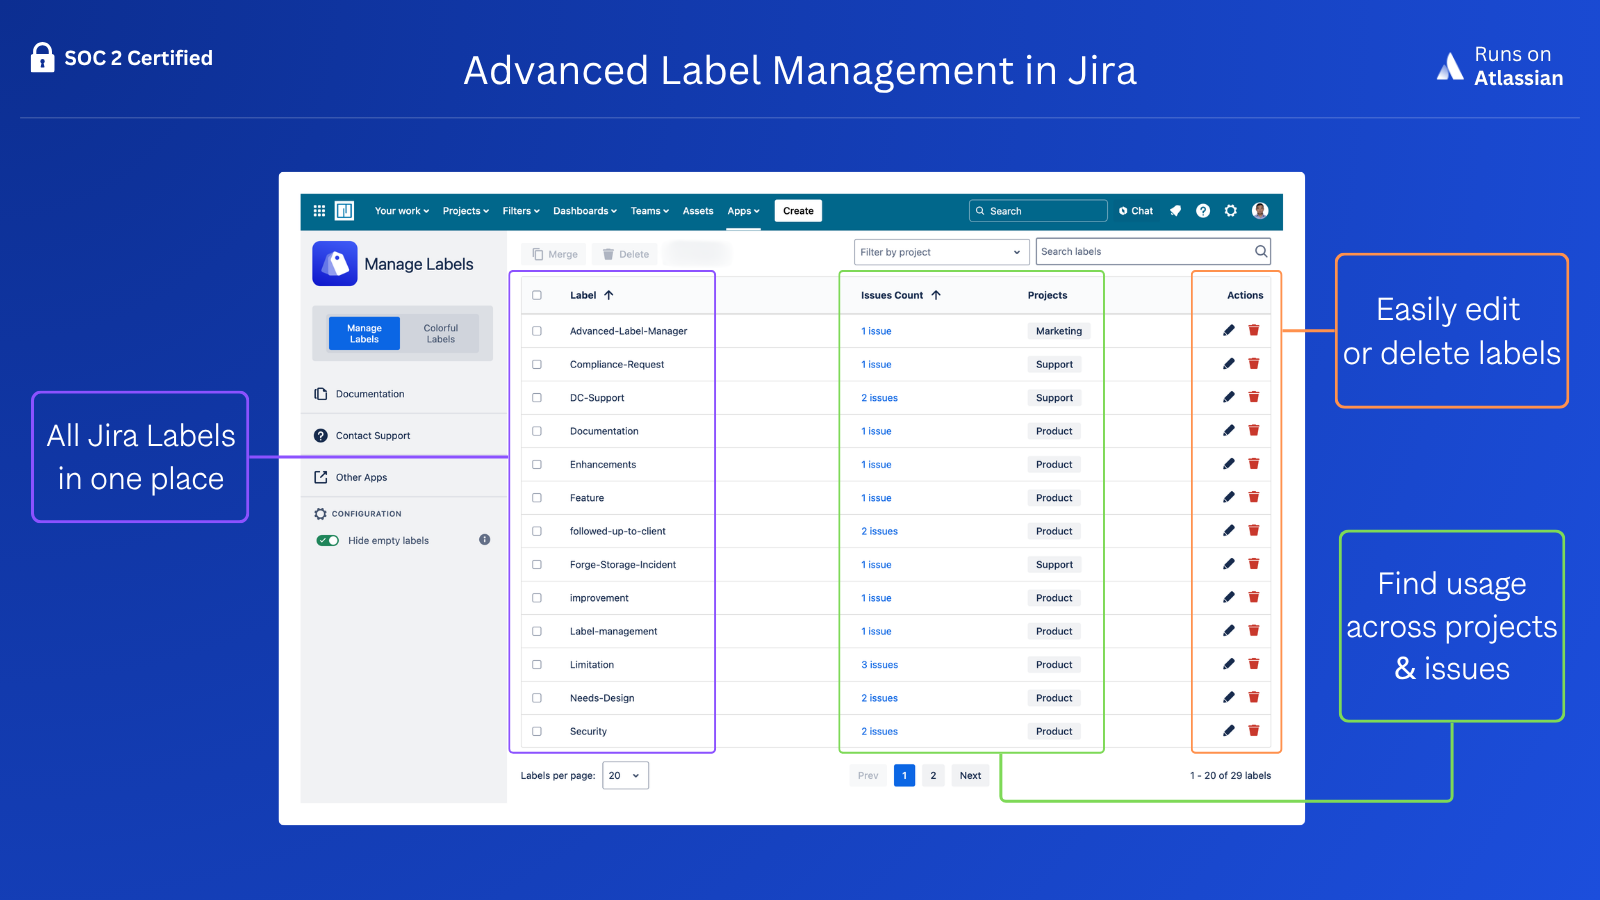
Task: Sort by the Issues Count column
Action: [x=901, y=295]
